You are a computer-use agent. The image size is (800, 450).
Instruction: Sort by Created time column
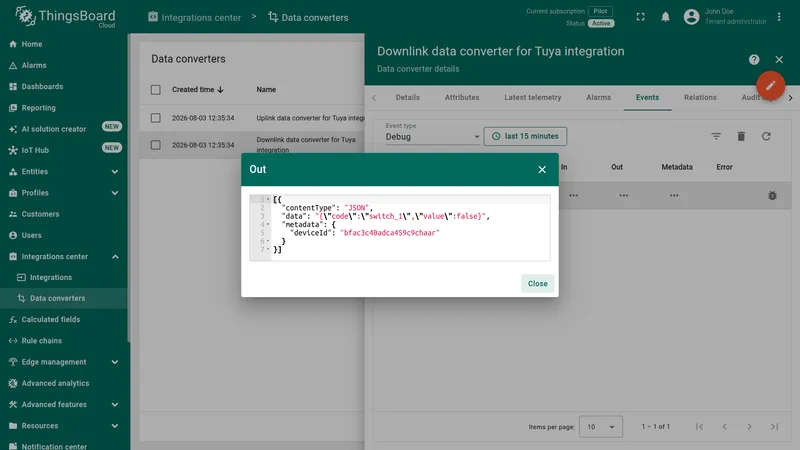click(x=198, y=89)
